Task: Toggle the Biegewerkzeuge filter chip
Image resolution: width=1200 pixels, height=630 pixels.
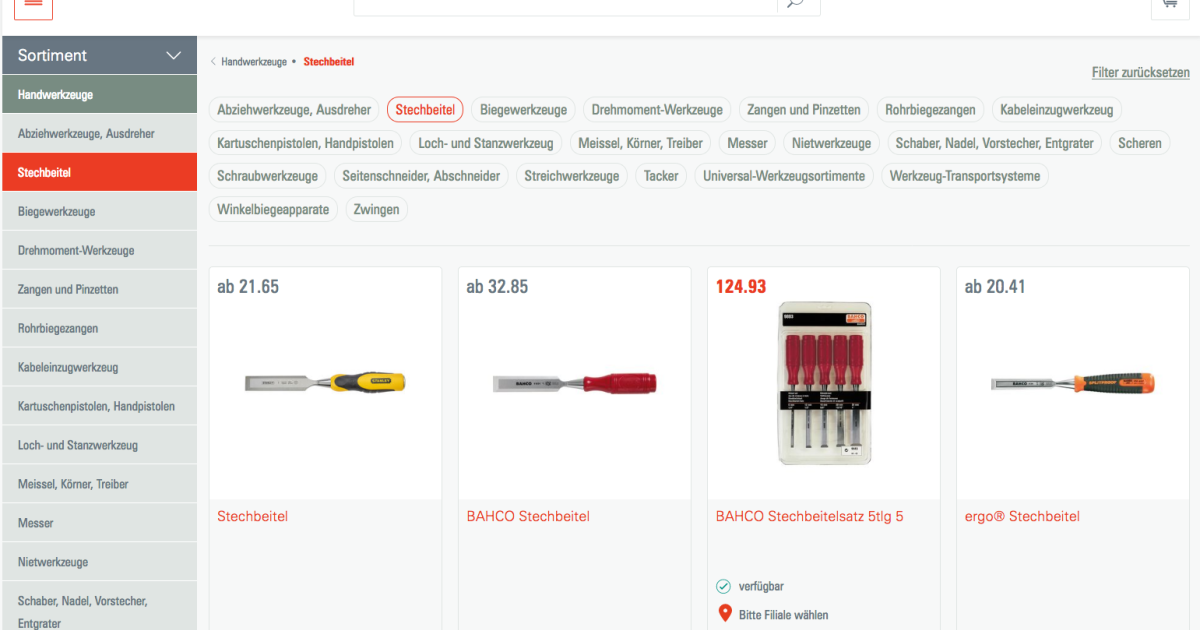Action: tap(523, 110)
